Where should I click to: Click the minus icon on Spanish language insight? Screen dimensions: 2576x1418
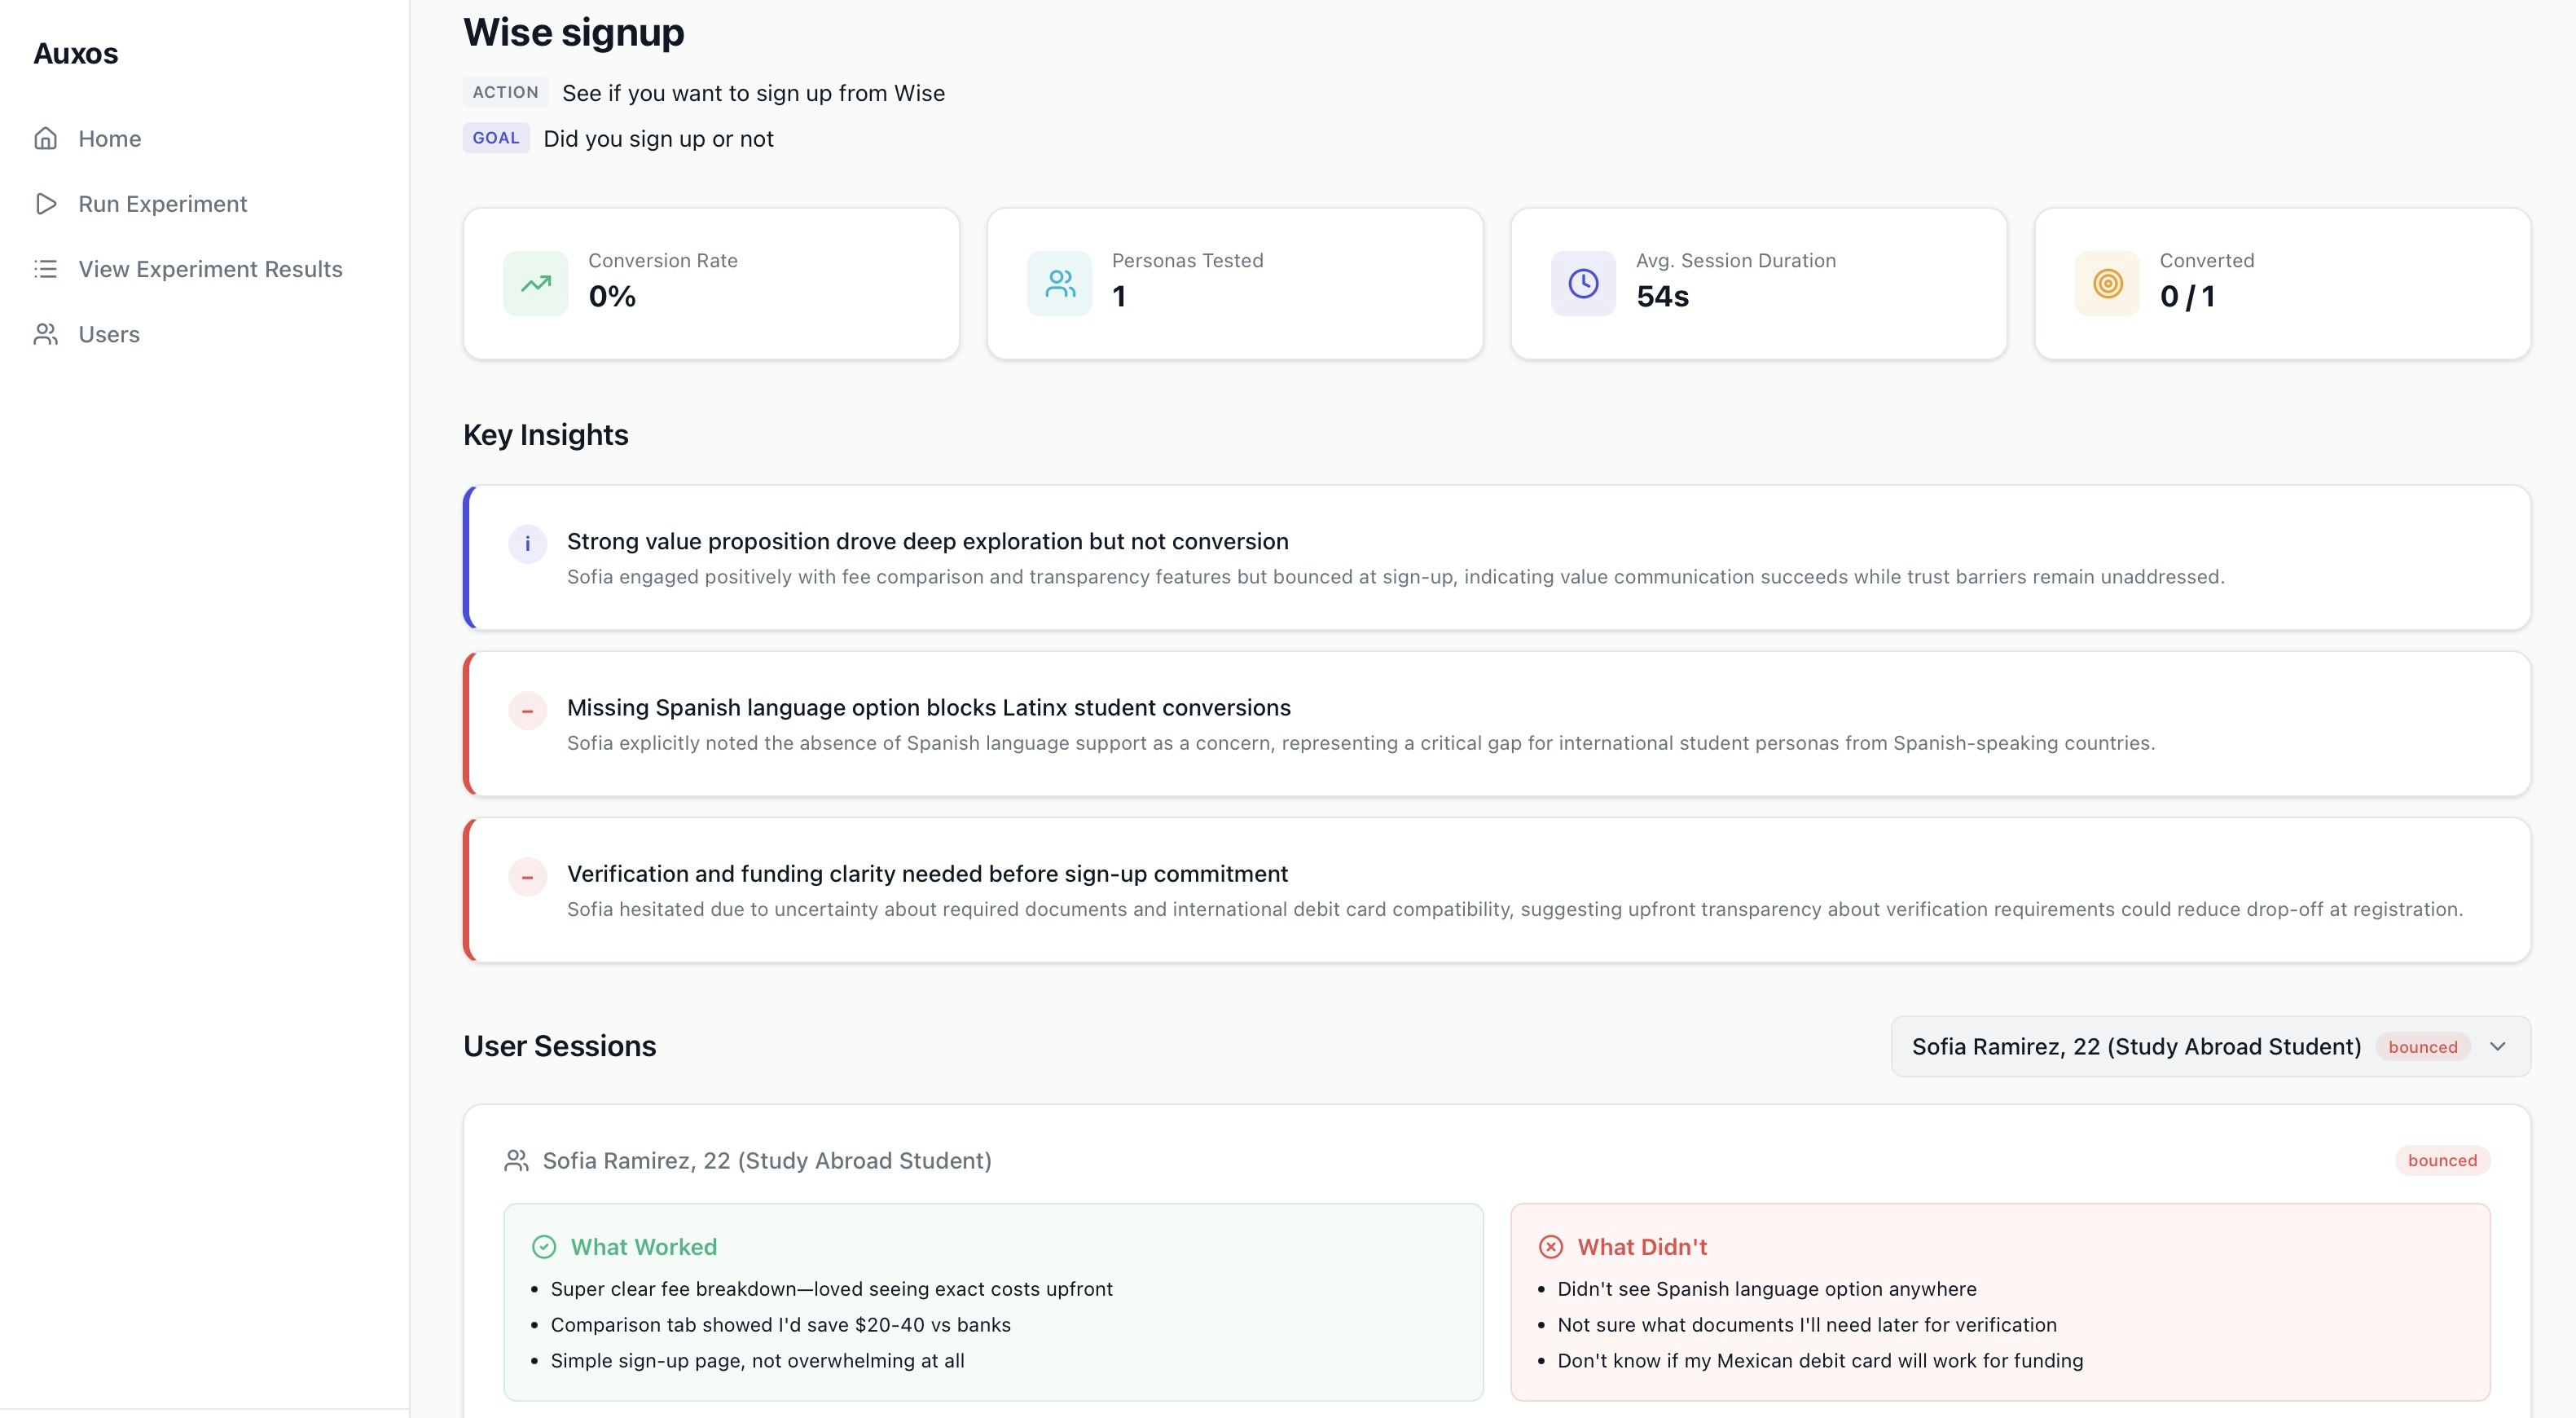point(527,710)
